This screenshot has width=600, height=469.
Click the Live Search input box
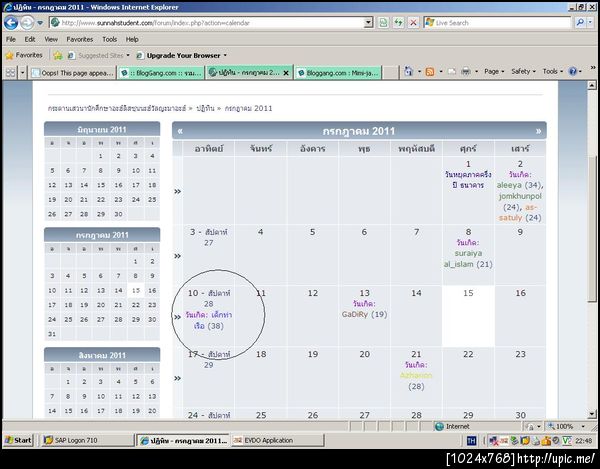click(497, 23)
